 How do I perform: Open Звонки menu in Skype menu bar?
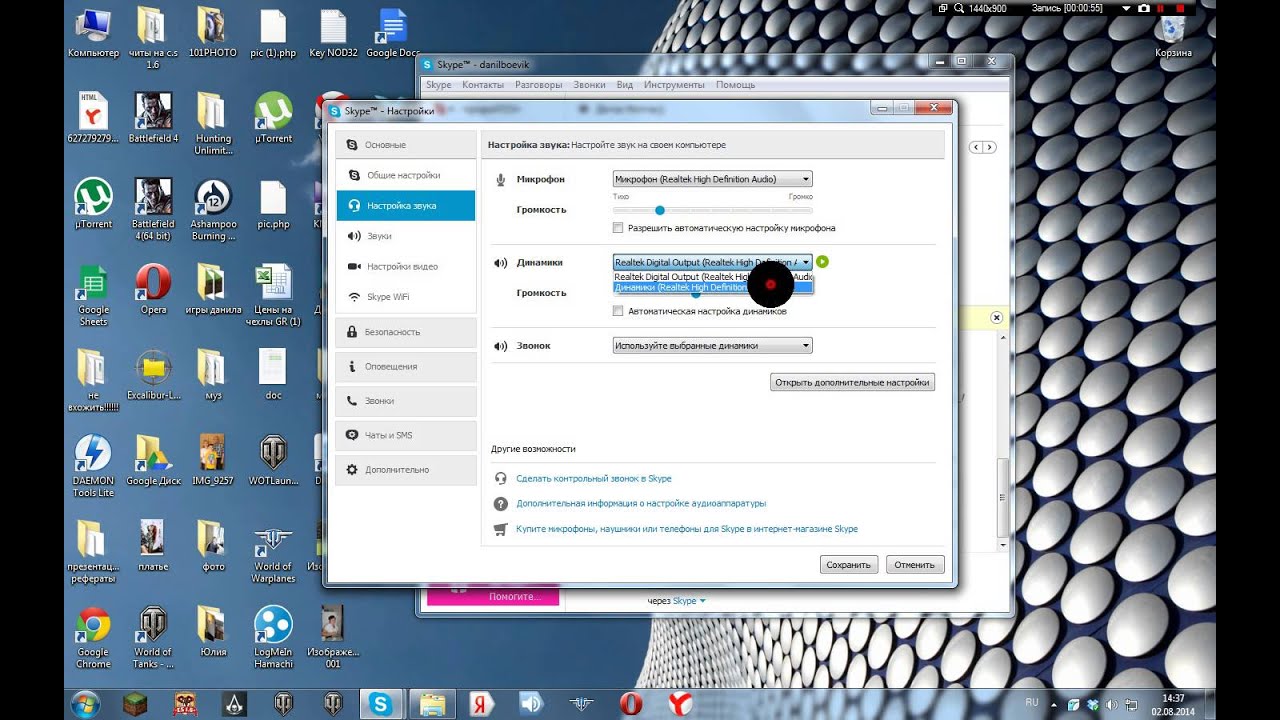[x=589, y=85]
